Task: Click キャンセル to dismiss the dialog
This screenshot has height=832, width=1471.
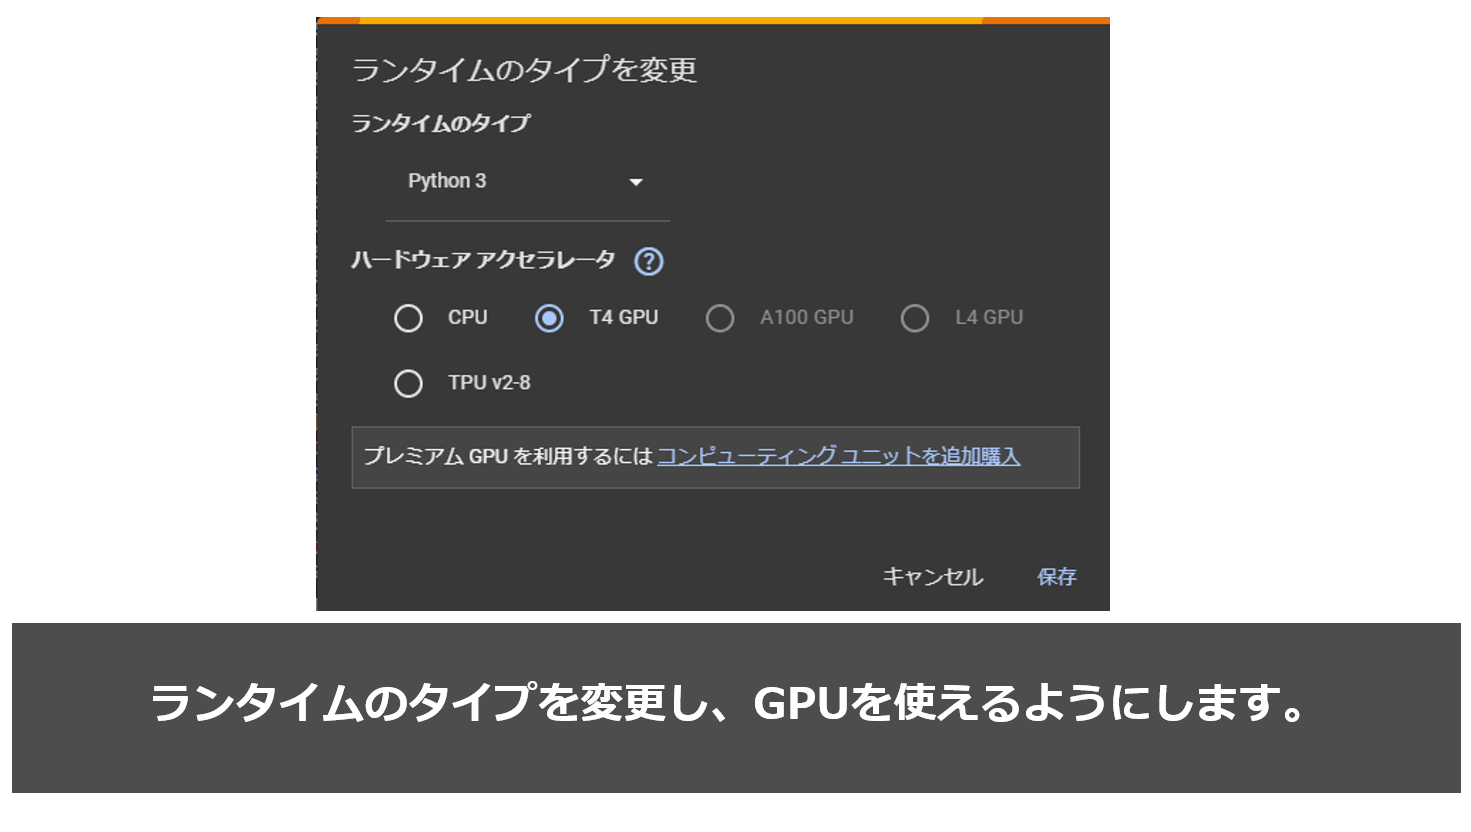Action: [932, 577]
